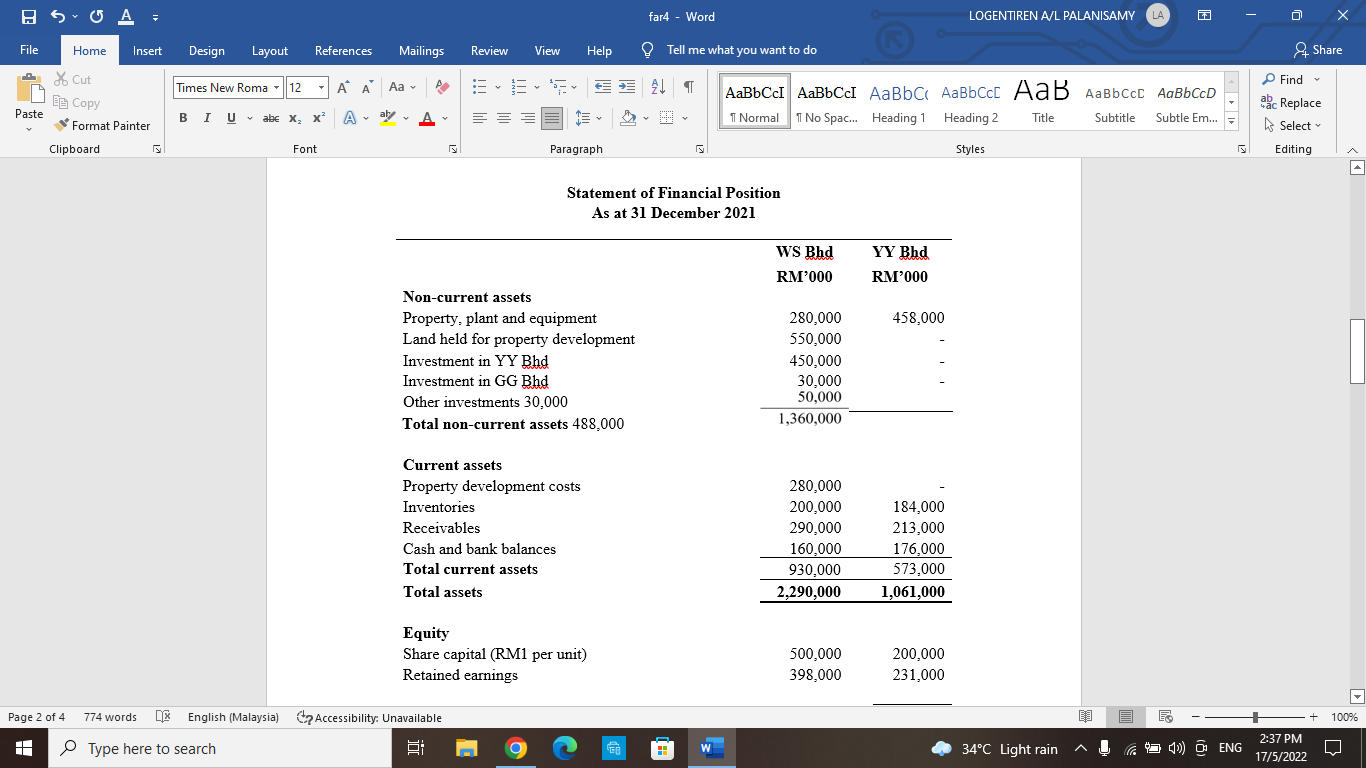This screenshot has height=768, width=1366.
Task: Click Replace in the Editing group
Action: 1291,102
